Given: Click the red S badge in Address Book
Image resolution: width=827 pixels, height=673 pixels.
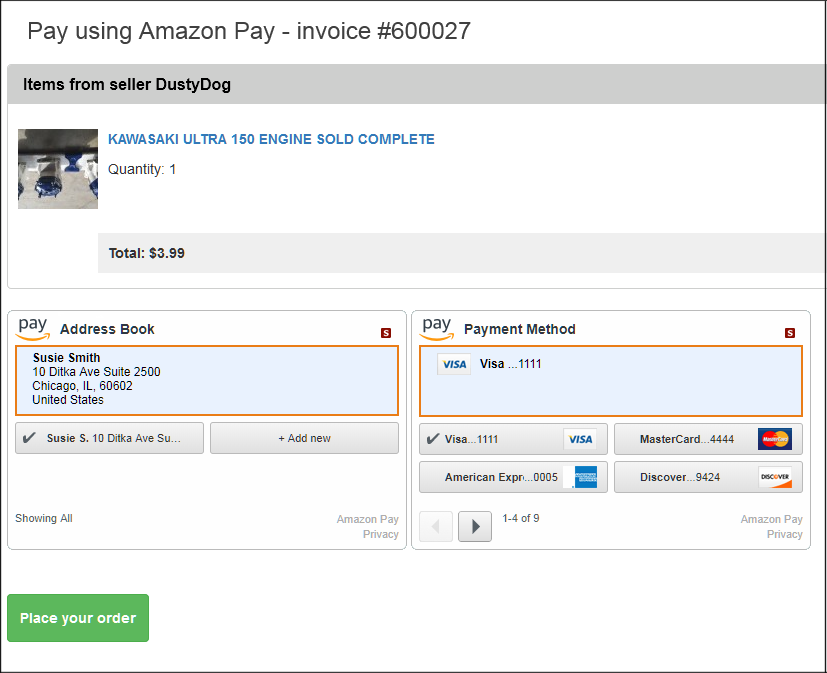Looking at the screenshot, I should pos(386,333).
